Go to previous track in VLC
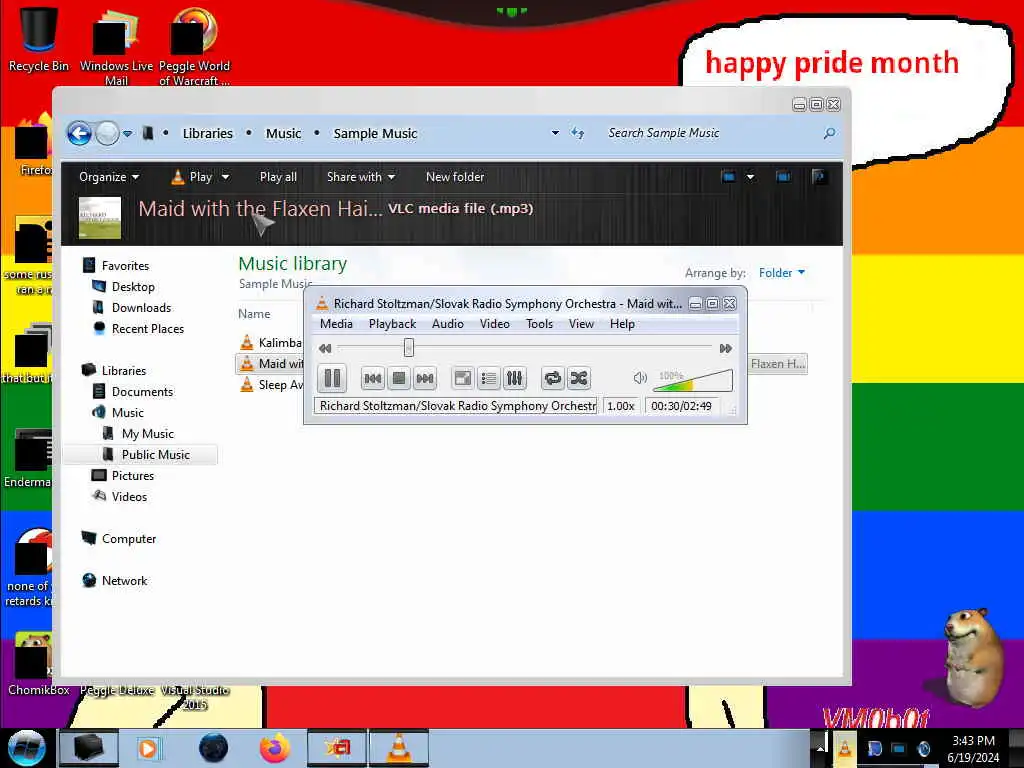The image size is (1024, 768). 373,378
